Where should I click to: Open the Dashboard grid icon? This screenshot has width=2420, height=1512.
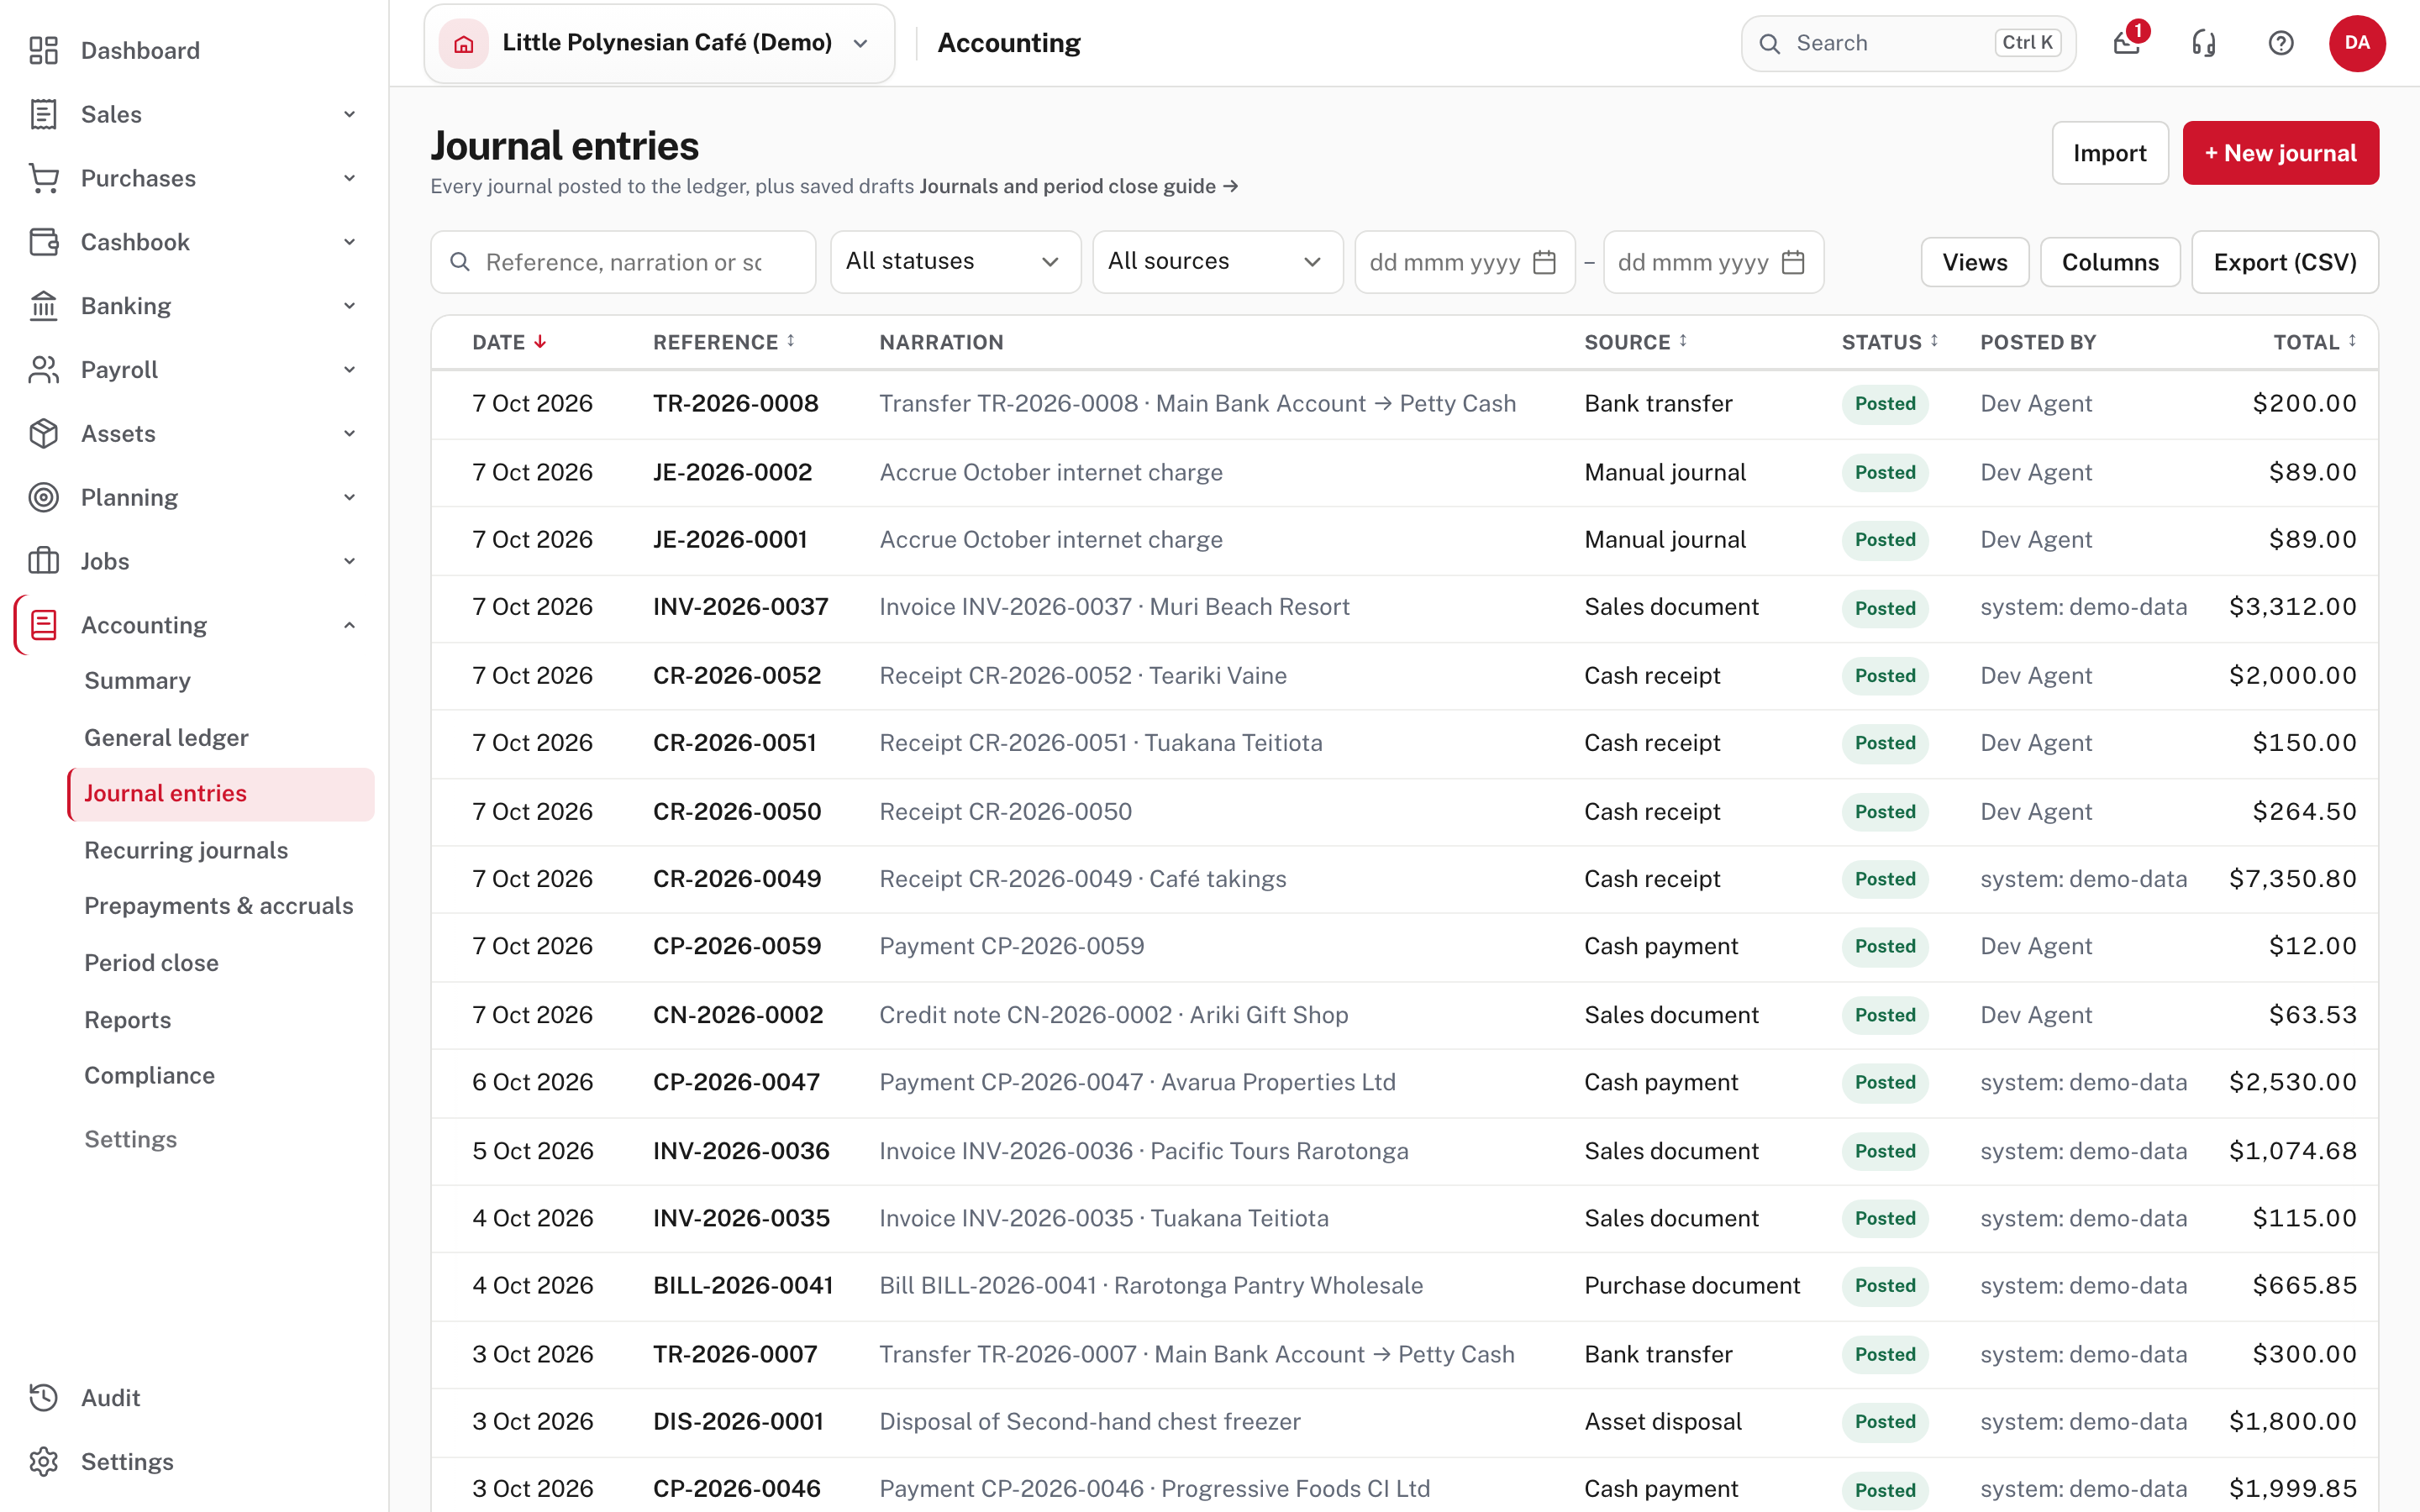point(43,50)
